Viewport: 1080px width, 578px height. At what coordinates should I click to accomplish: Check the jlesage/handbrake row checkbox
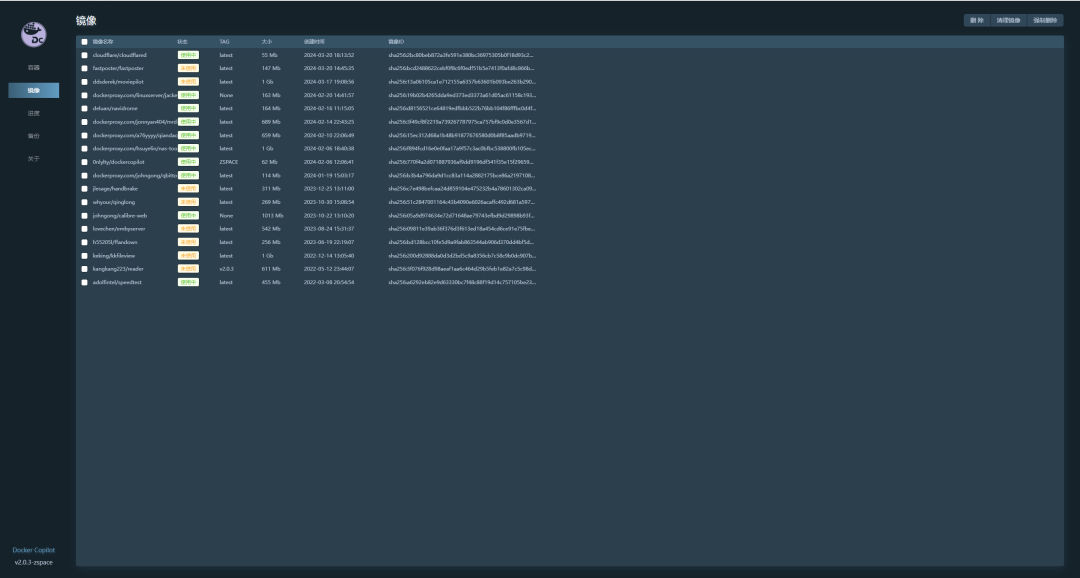[x=83, y=188]
